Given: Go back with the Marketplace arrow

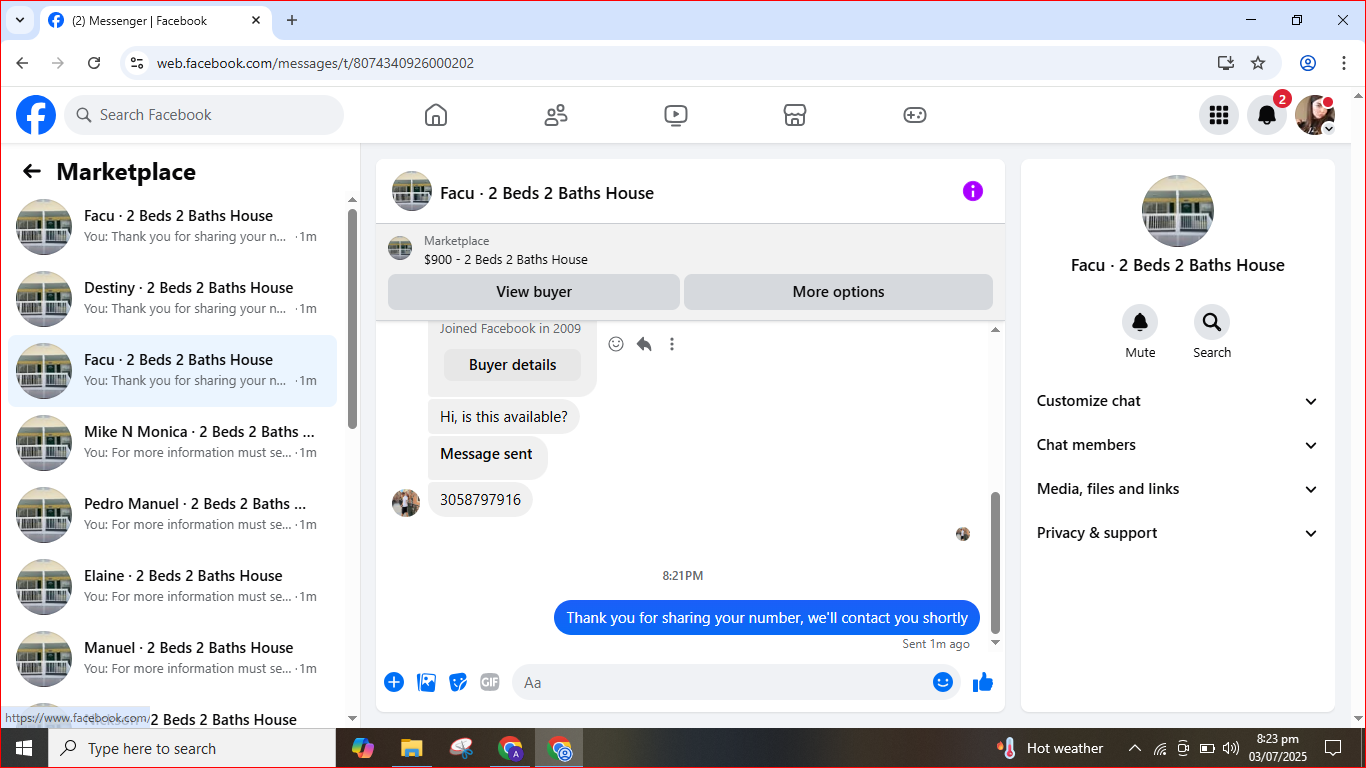Looking at the screenshot, I should [32, 171].
